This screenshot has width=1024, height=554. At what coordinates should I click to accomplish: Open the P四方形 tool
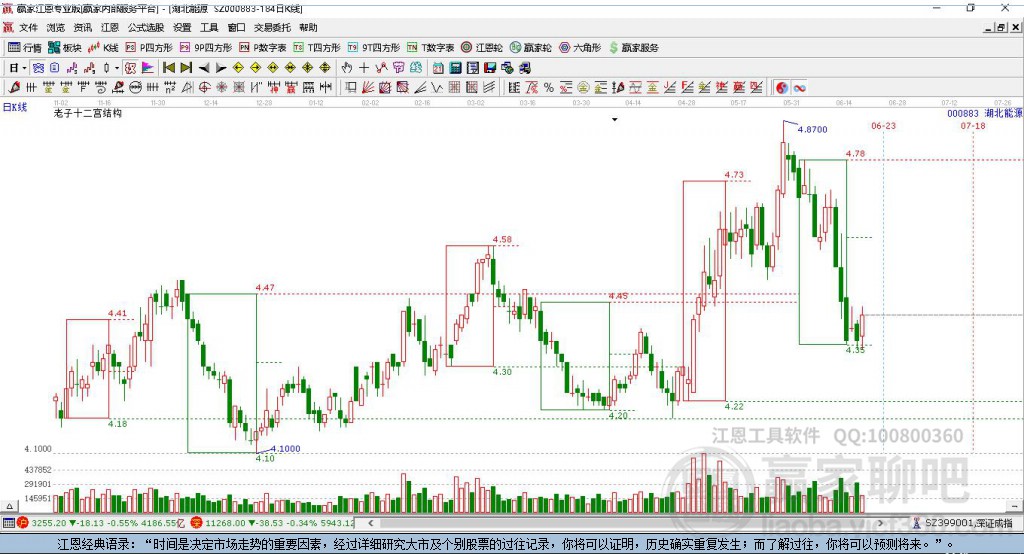click(x=149, y=48)
